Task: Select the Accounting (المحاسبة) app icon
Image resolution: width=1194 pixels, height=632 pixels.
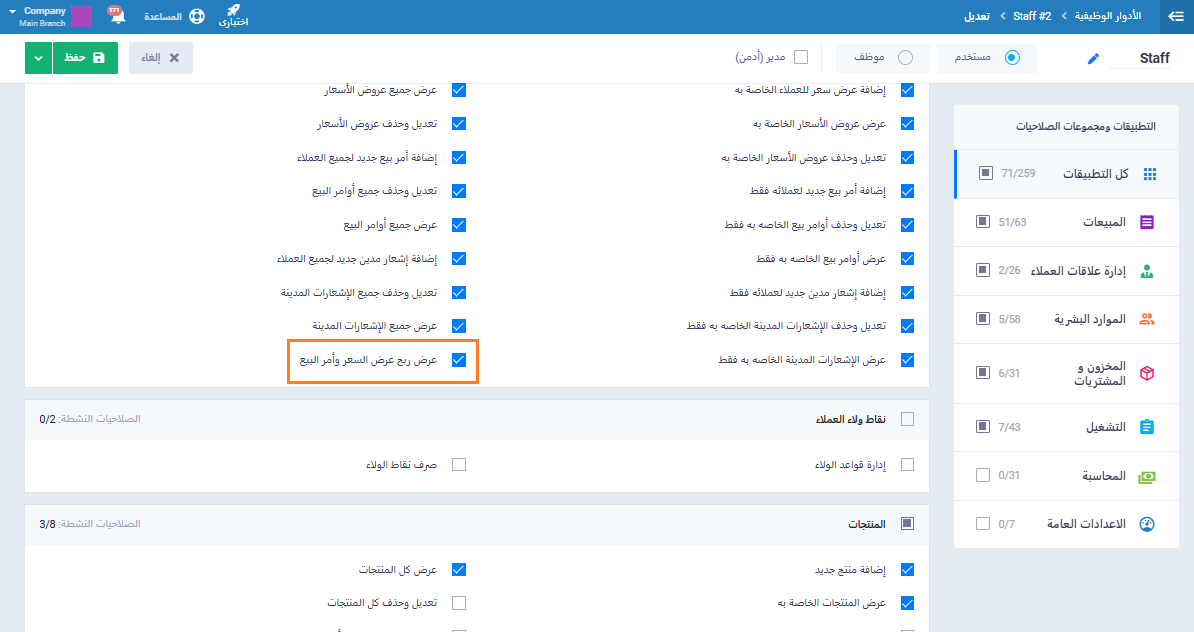Action: tap(1147, 476)
